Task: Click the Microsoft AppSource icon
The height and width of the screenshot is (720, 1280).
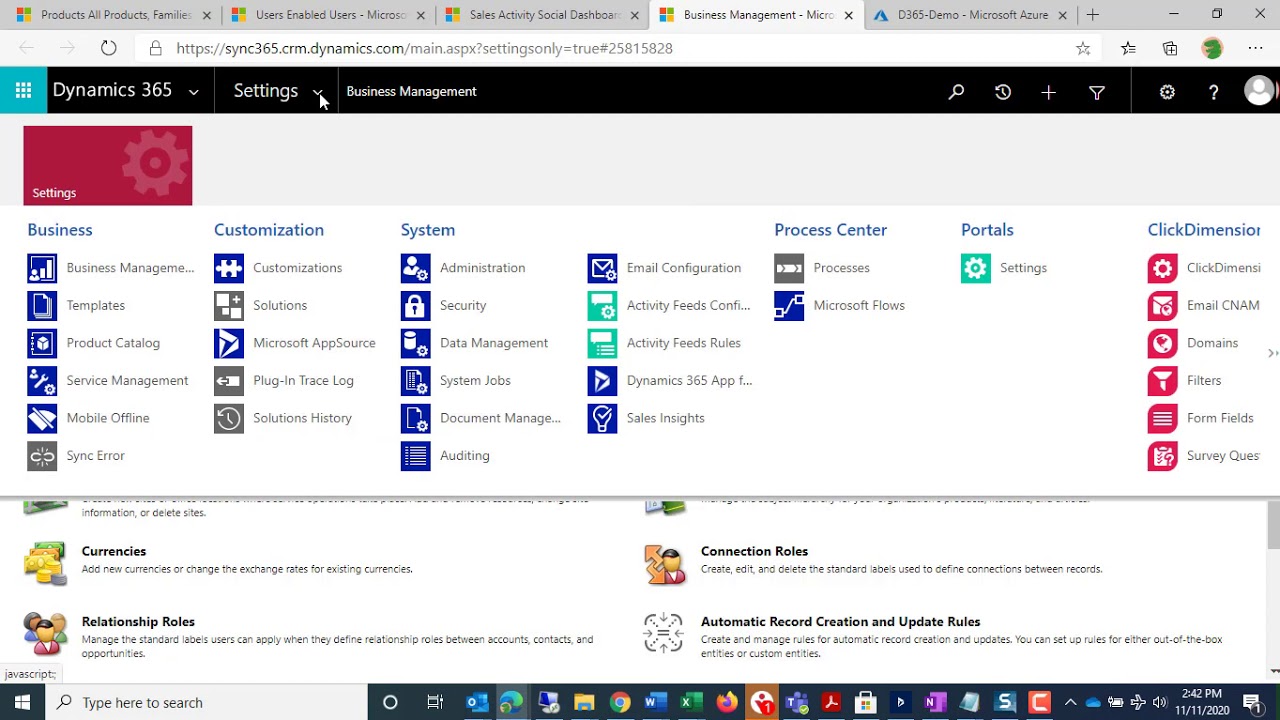Action: click(x=229, y=343)
